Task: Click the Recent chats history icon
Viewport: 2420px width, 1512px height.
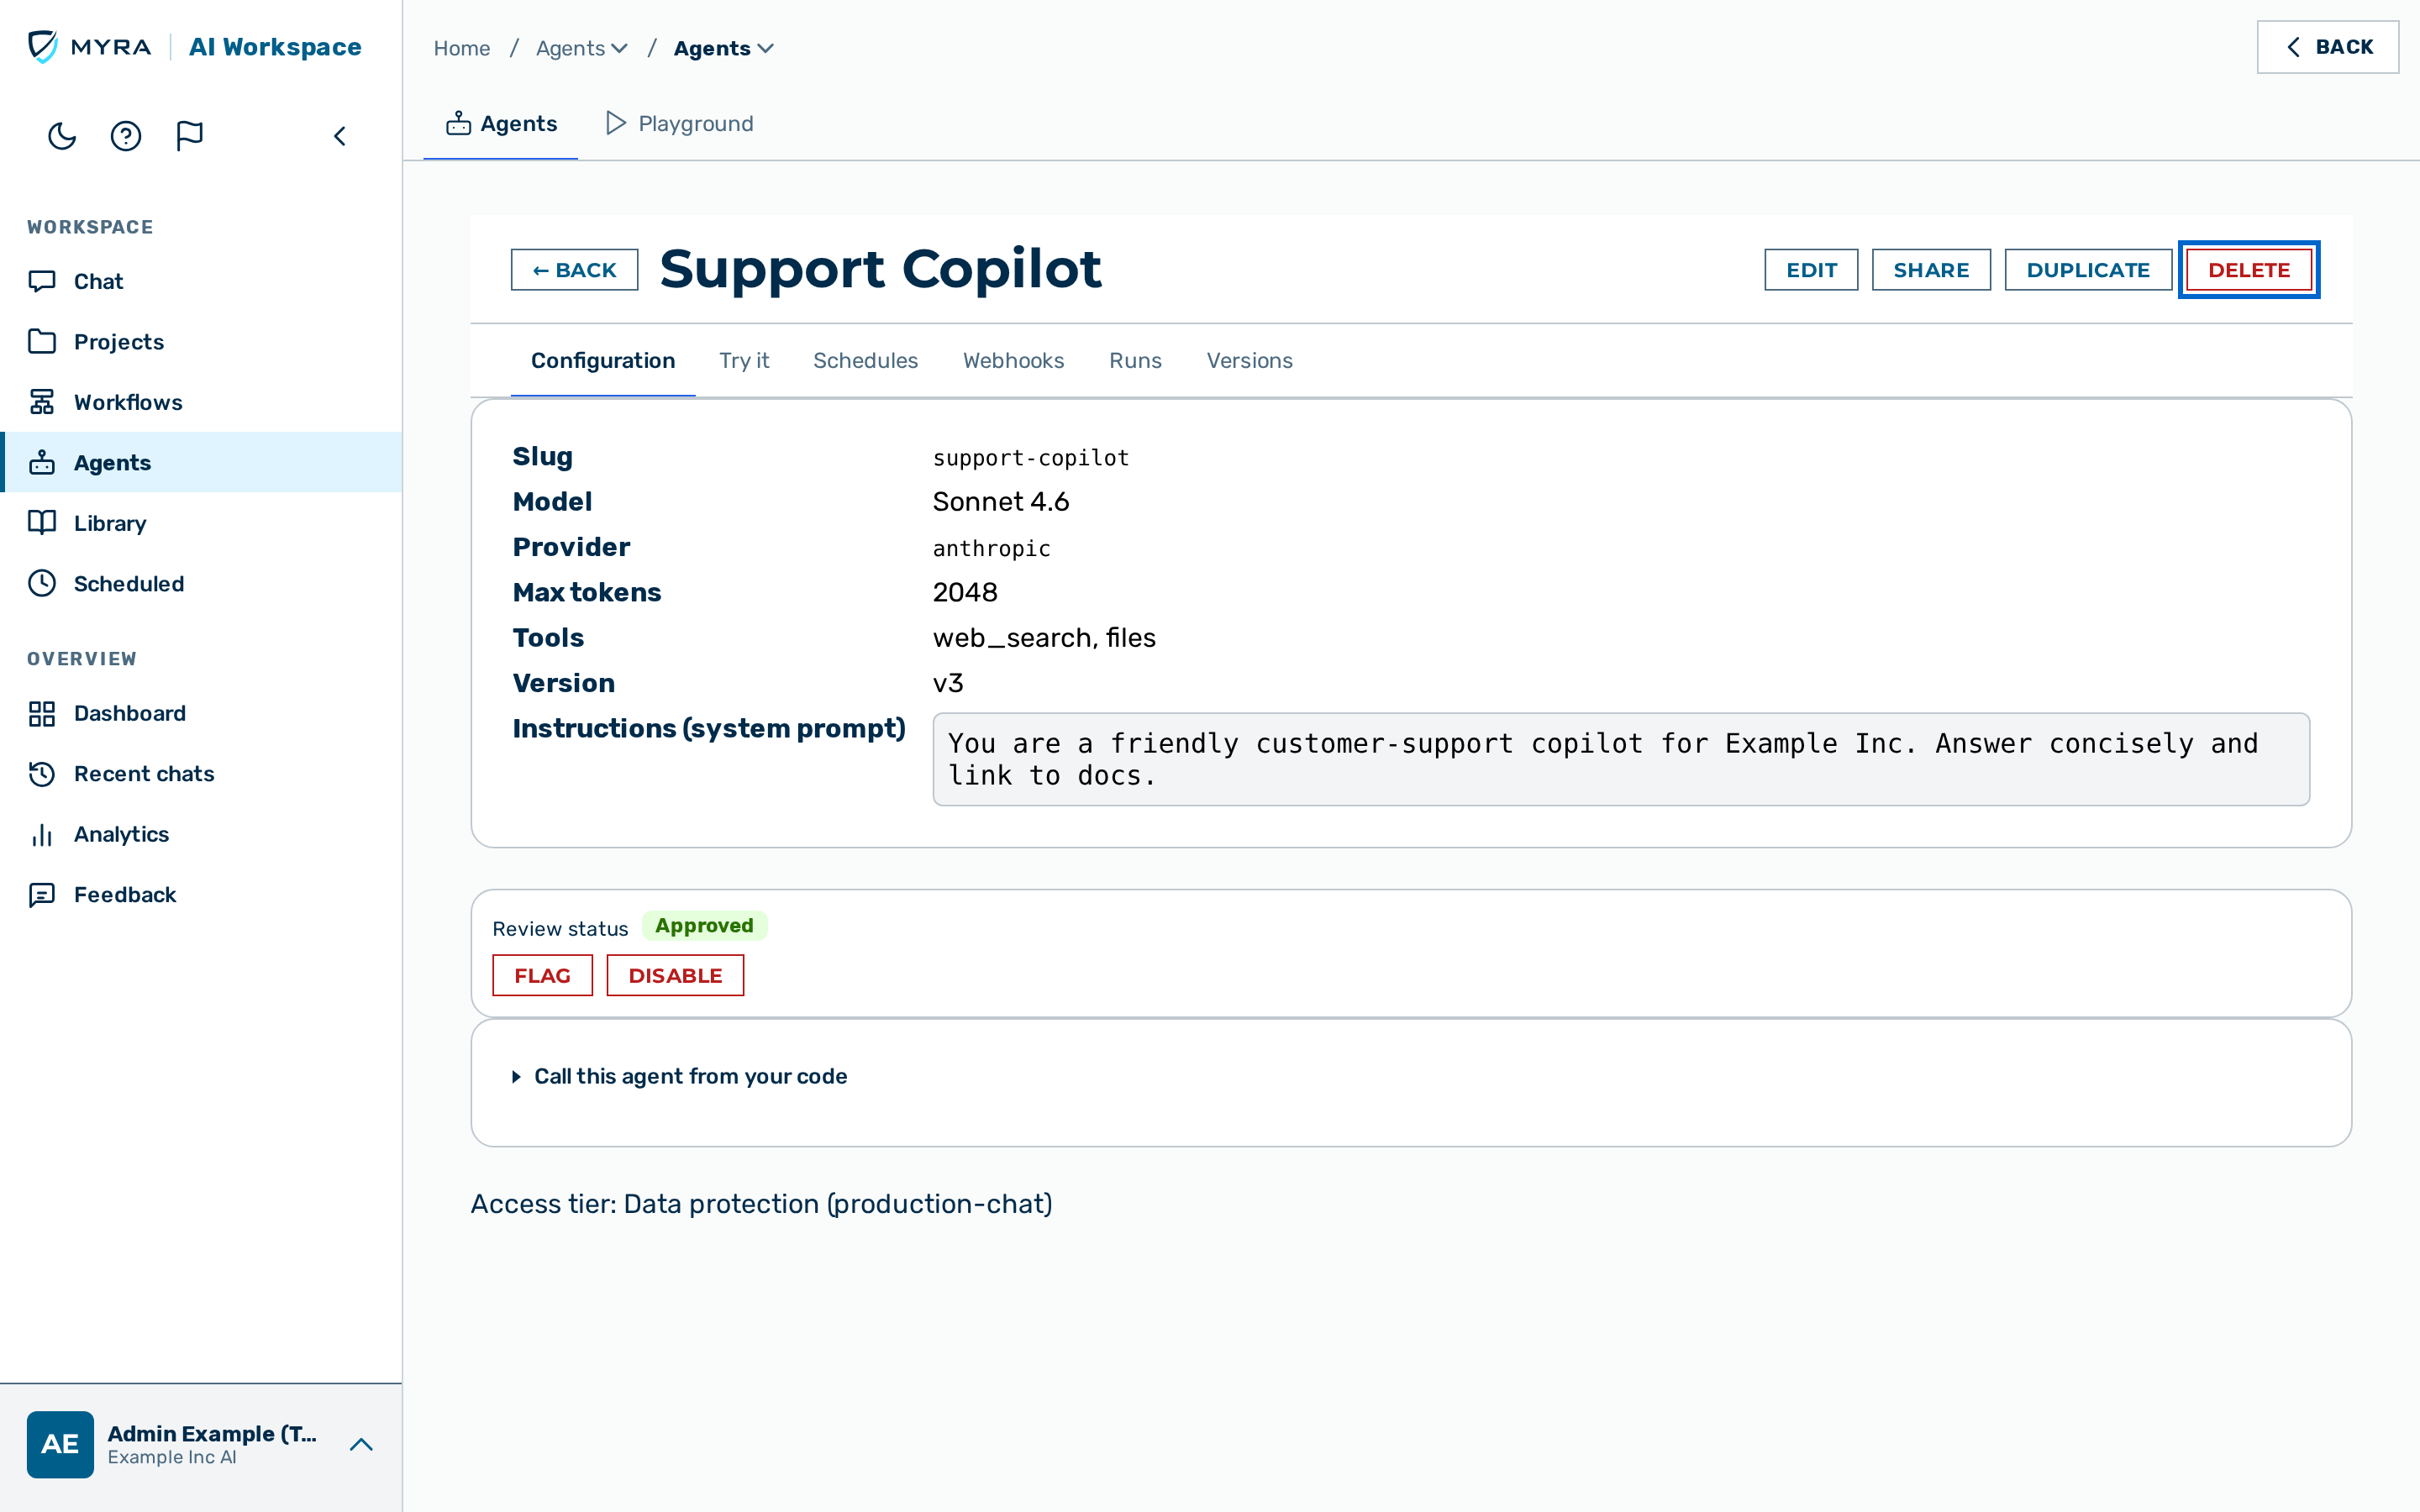Action: pyautogui.click(x=42, y=773)
